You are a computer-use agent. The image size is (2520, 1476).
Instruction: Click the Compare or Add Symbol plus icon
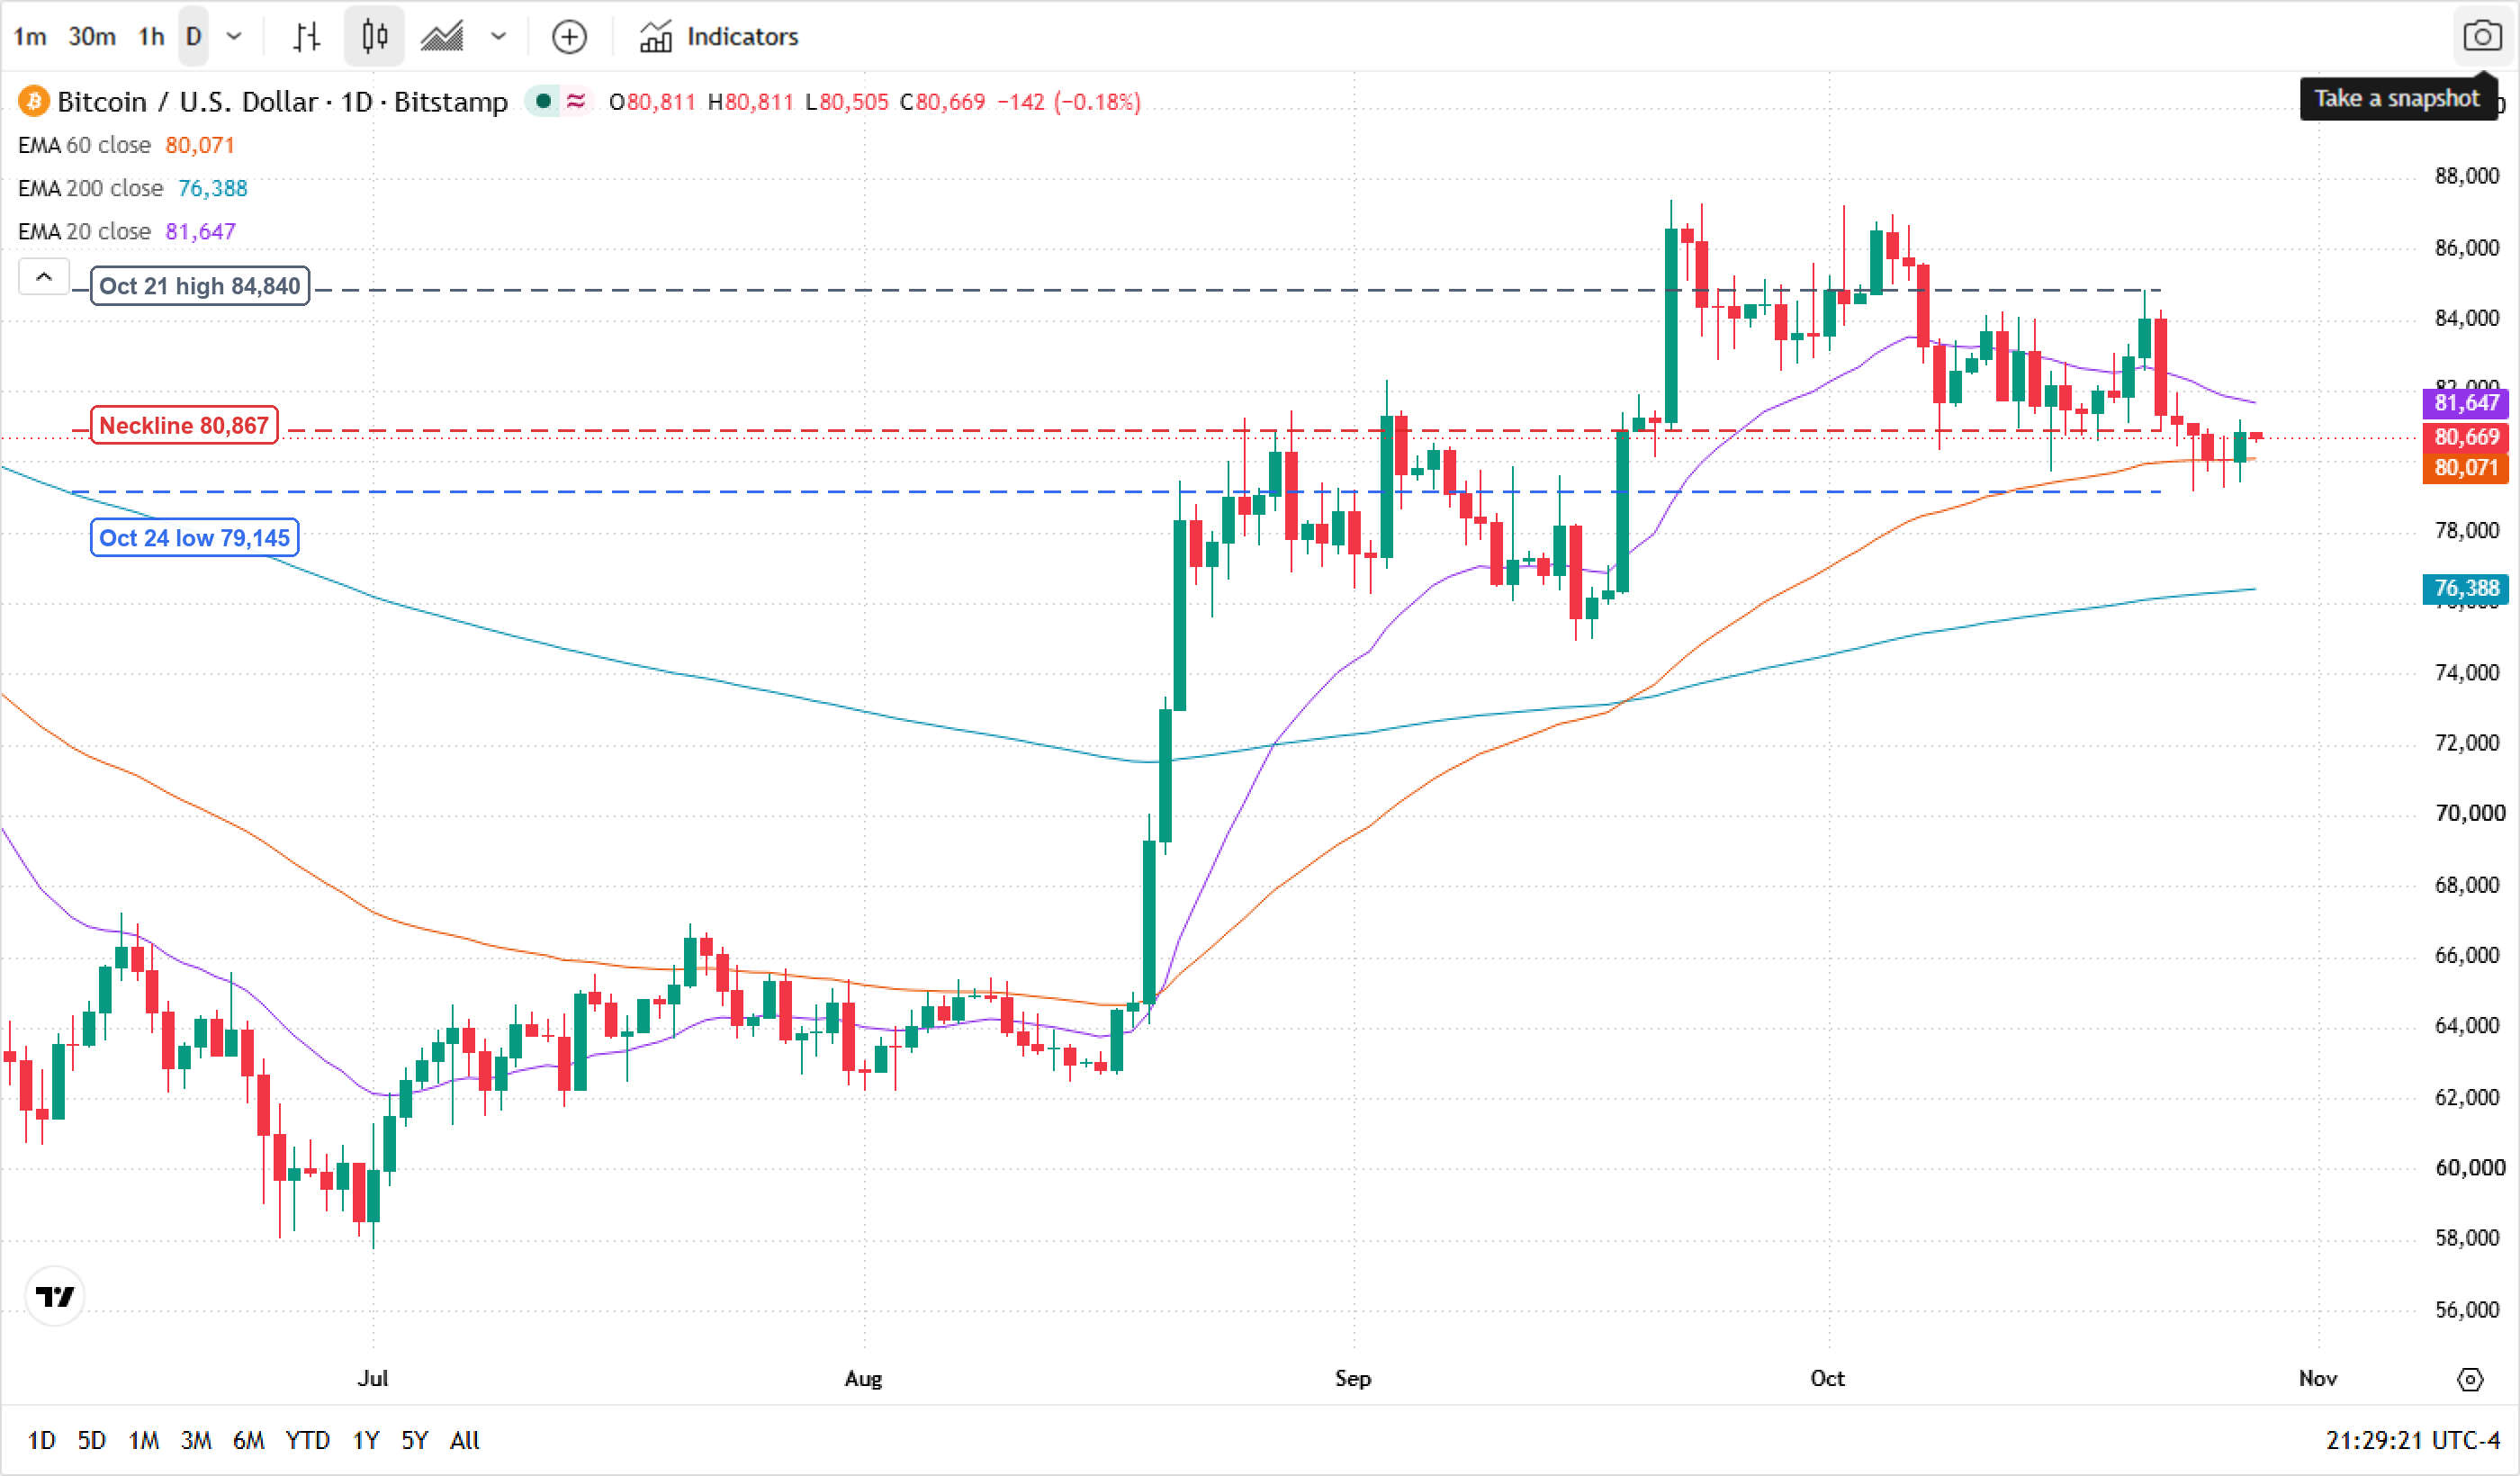[569, 37]
